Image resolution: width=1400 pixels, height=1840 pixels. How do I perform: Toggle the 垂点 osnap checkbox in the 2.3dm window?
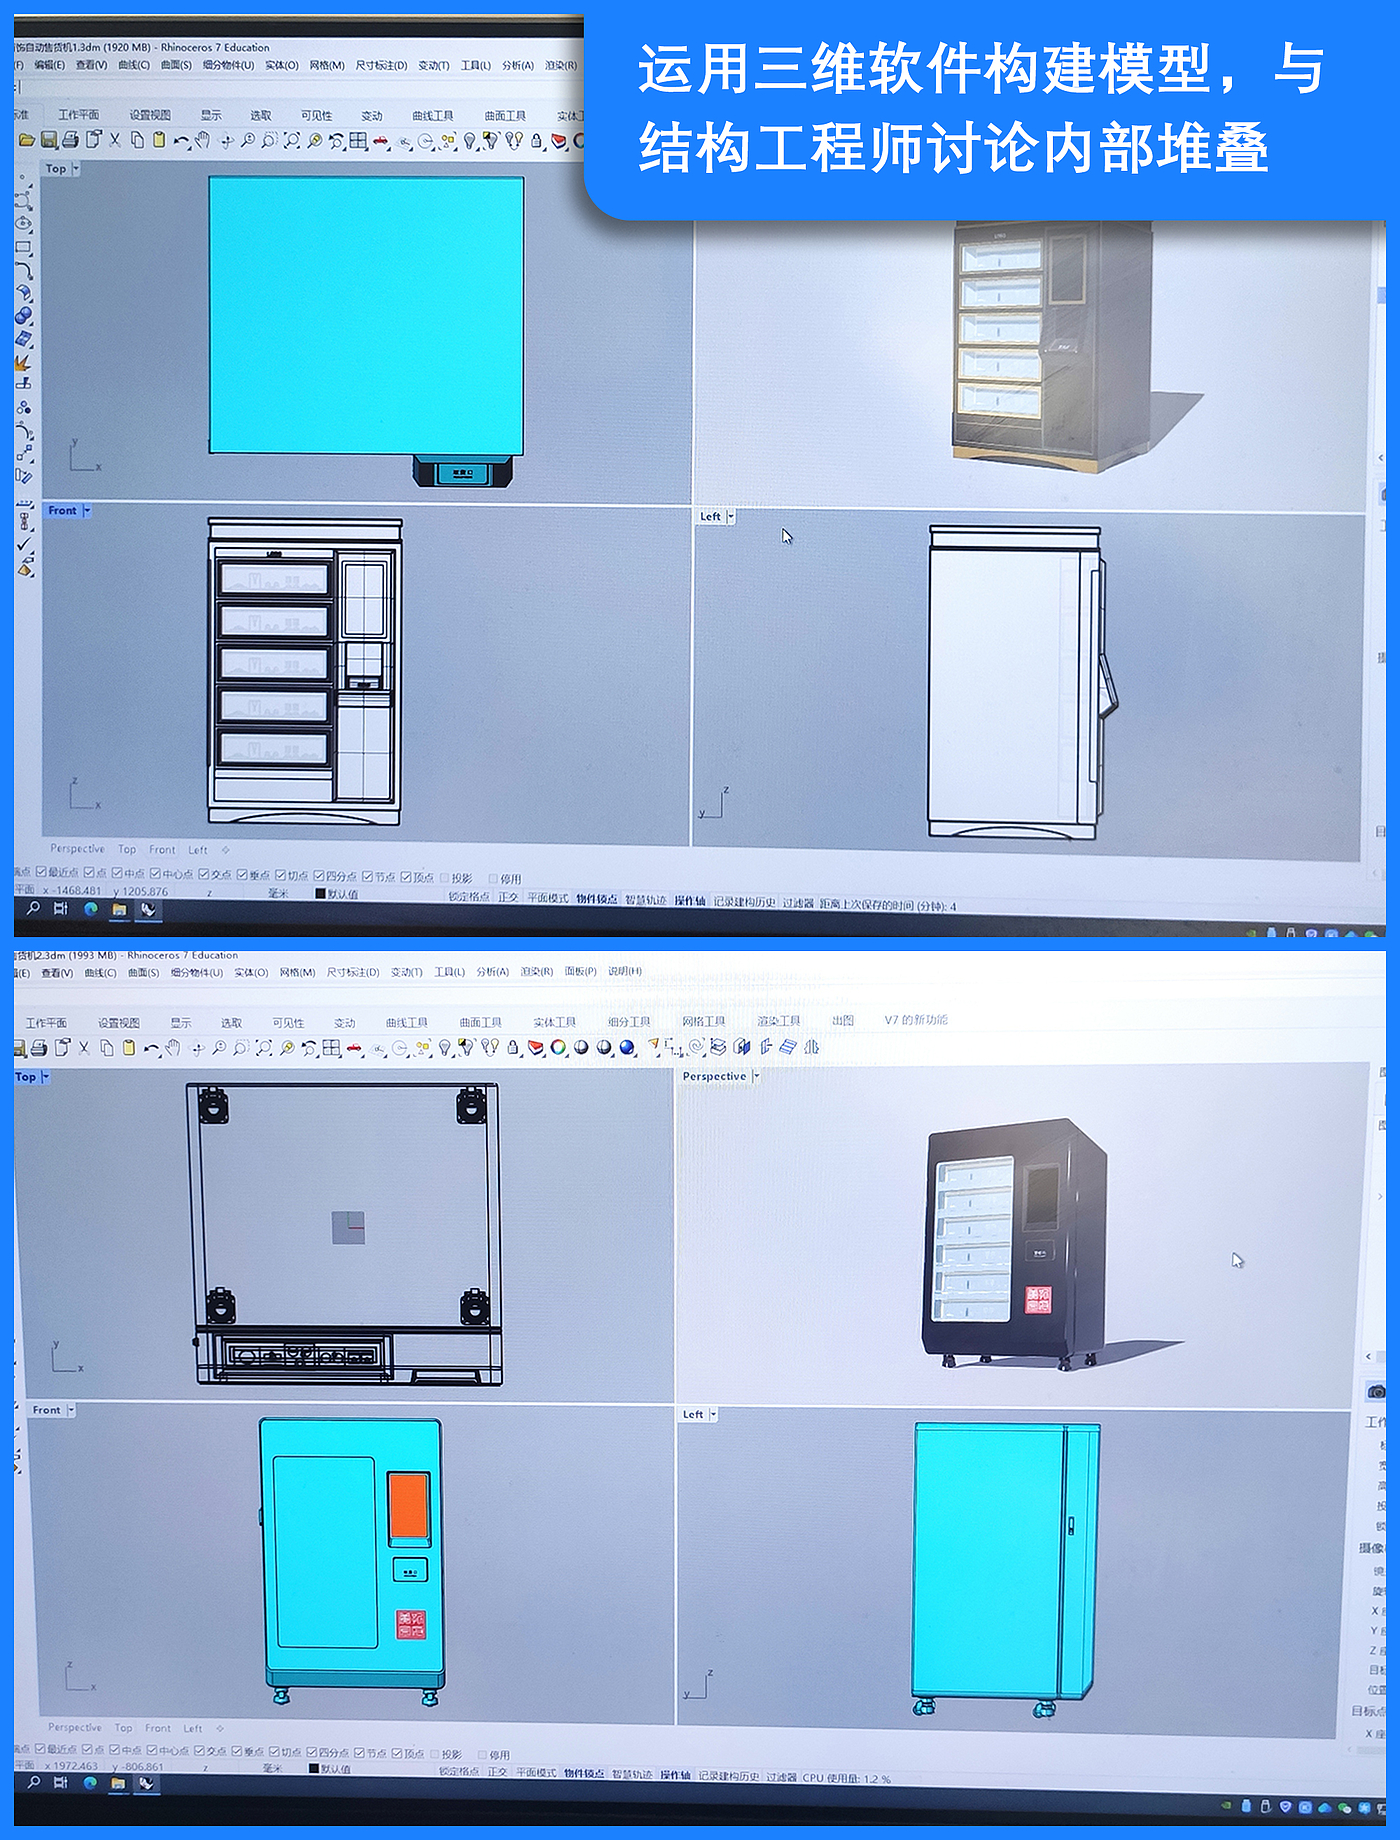pos(237,1752)
